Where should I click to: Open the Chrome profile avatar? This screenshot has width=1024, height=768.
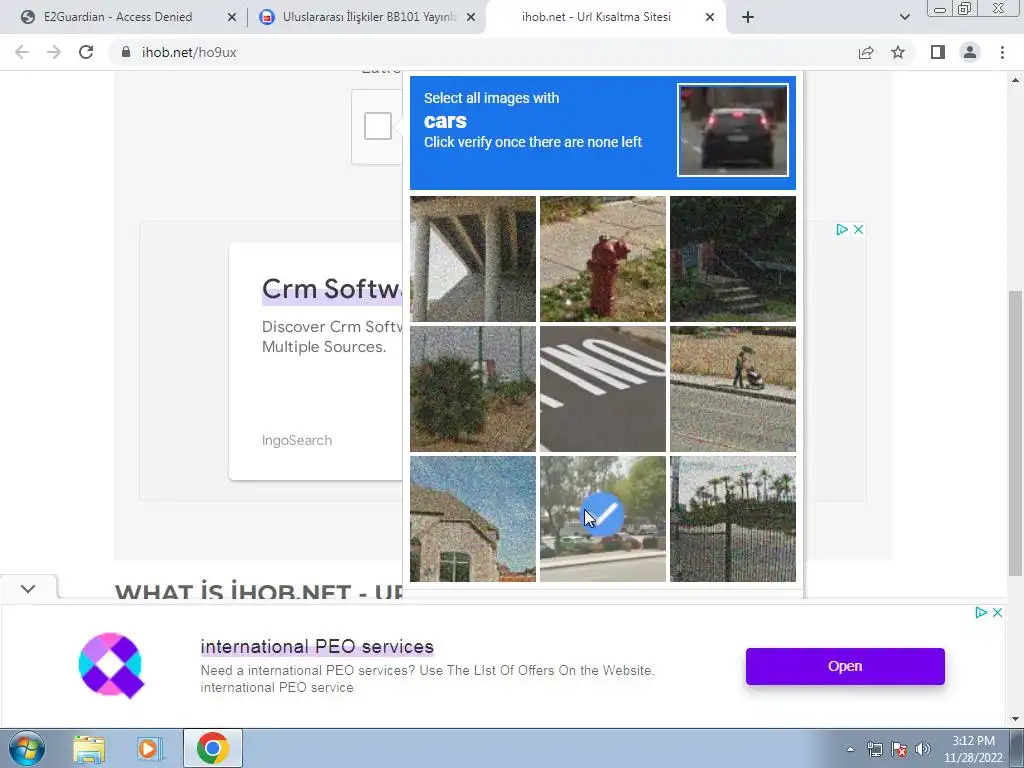pyautogui.click(x=970, y=52)
